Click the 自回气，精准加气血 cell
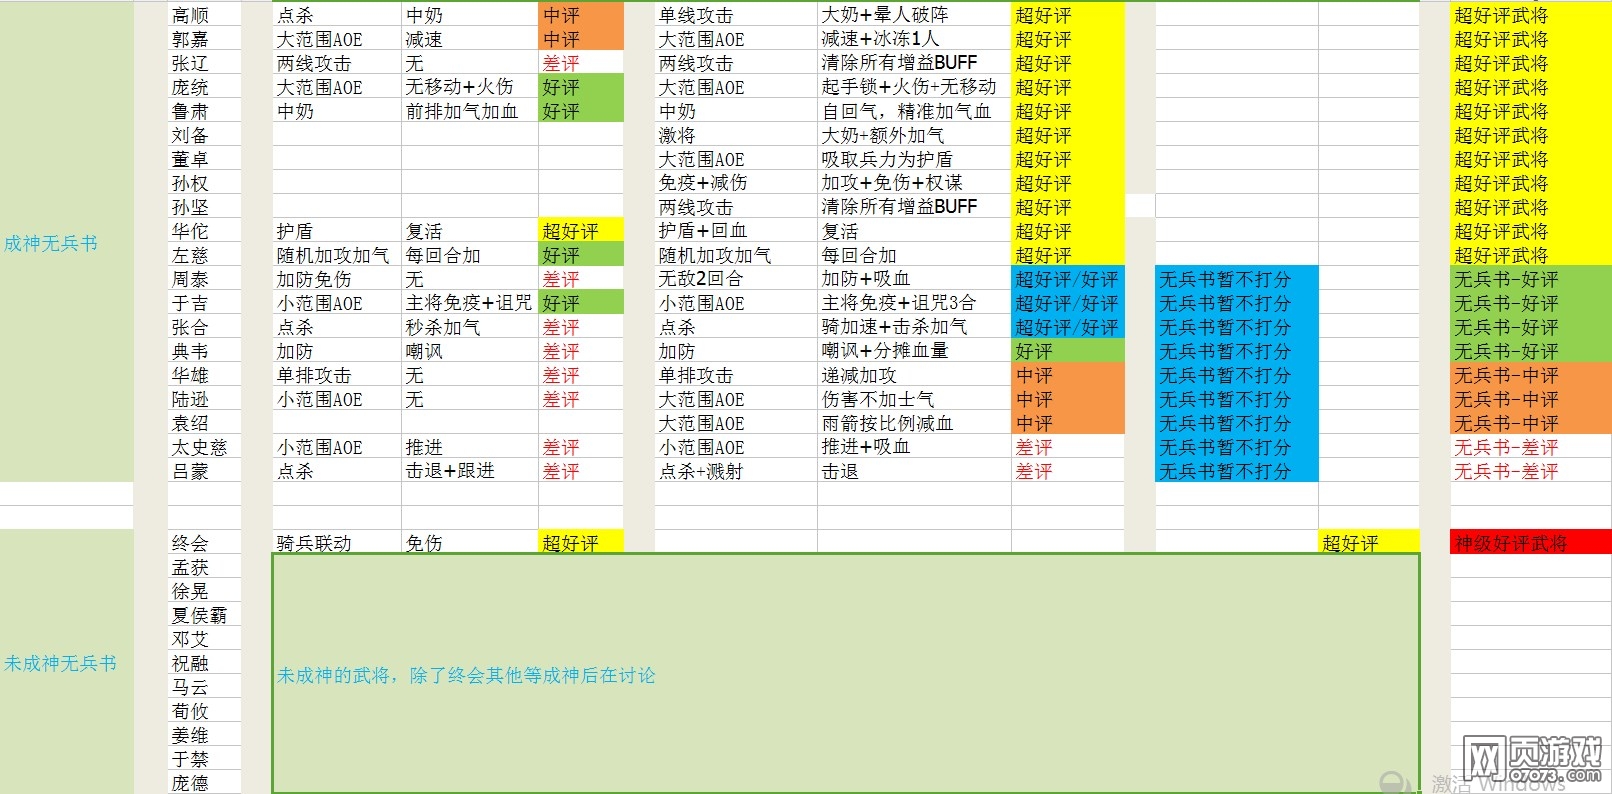1612x794 pixels. click(913, 111)
